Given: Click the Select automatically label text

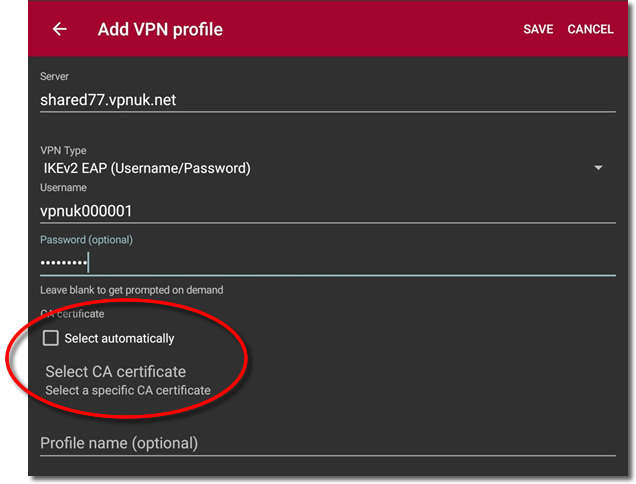Looking at the screenshot, I should pyautogui.click(x=119, y=338).
